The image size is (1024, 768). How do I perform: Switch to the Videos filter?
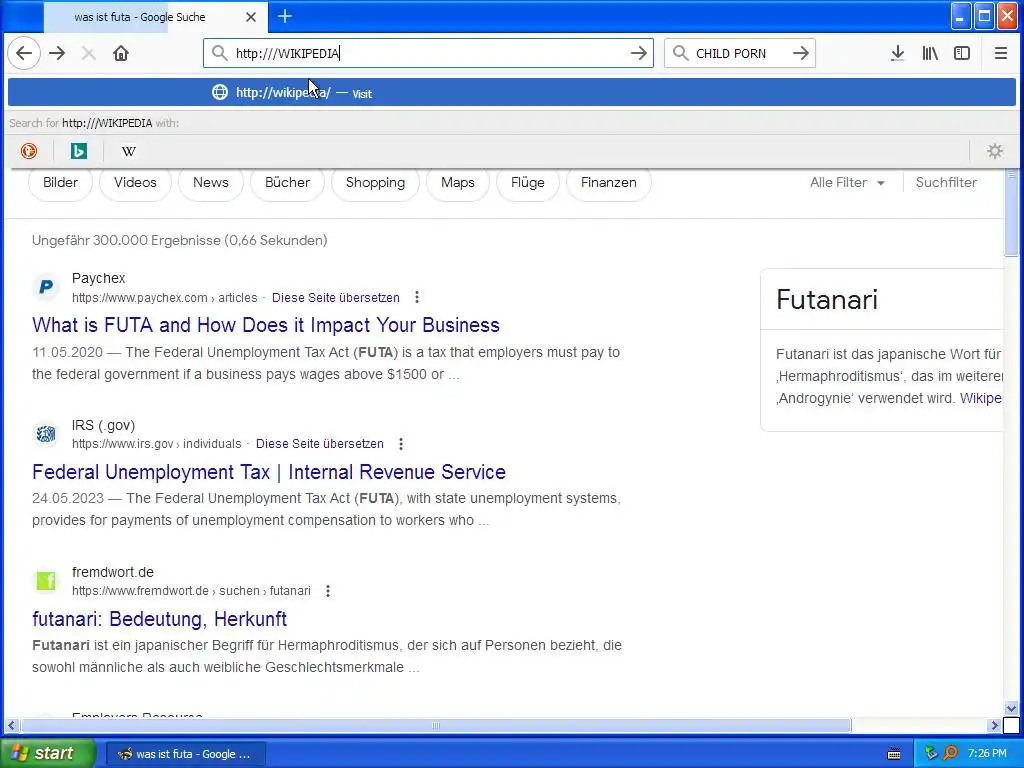pyautogui.click(x=135, y=183)
